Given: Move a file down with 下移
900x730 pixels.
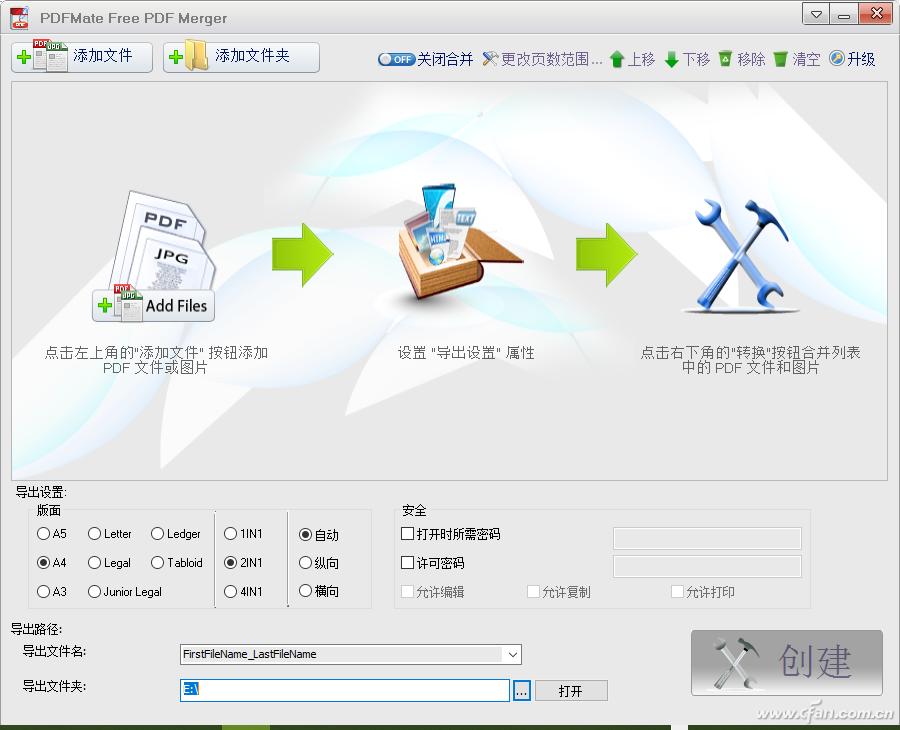Looking at the screenshot, I should point(685,59).
